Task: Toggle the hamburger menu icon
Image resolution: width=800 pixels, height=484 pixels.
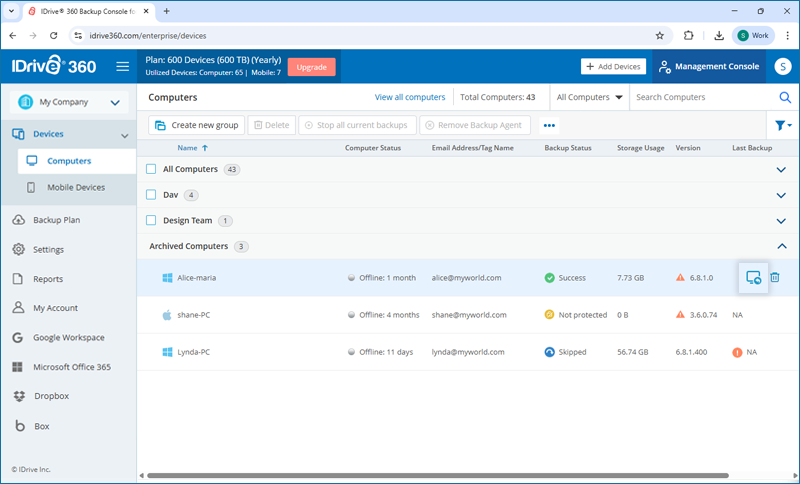Action: coord(123,67)
